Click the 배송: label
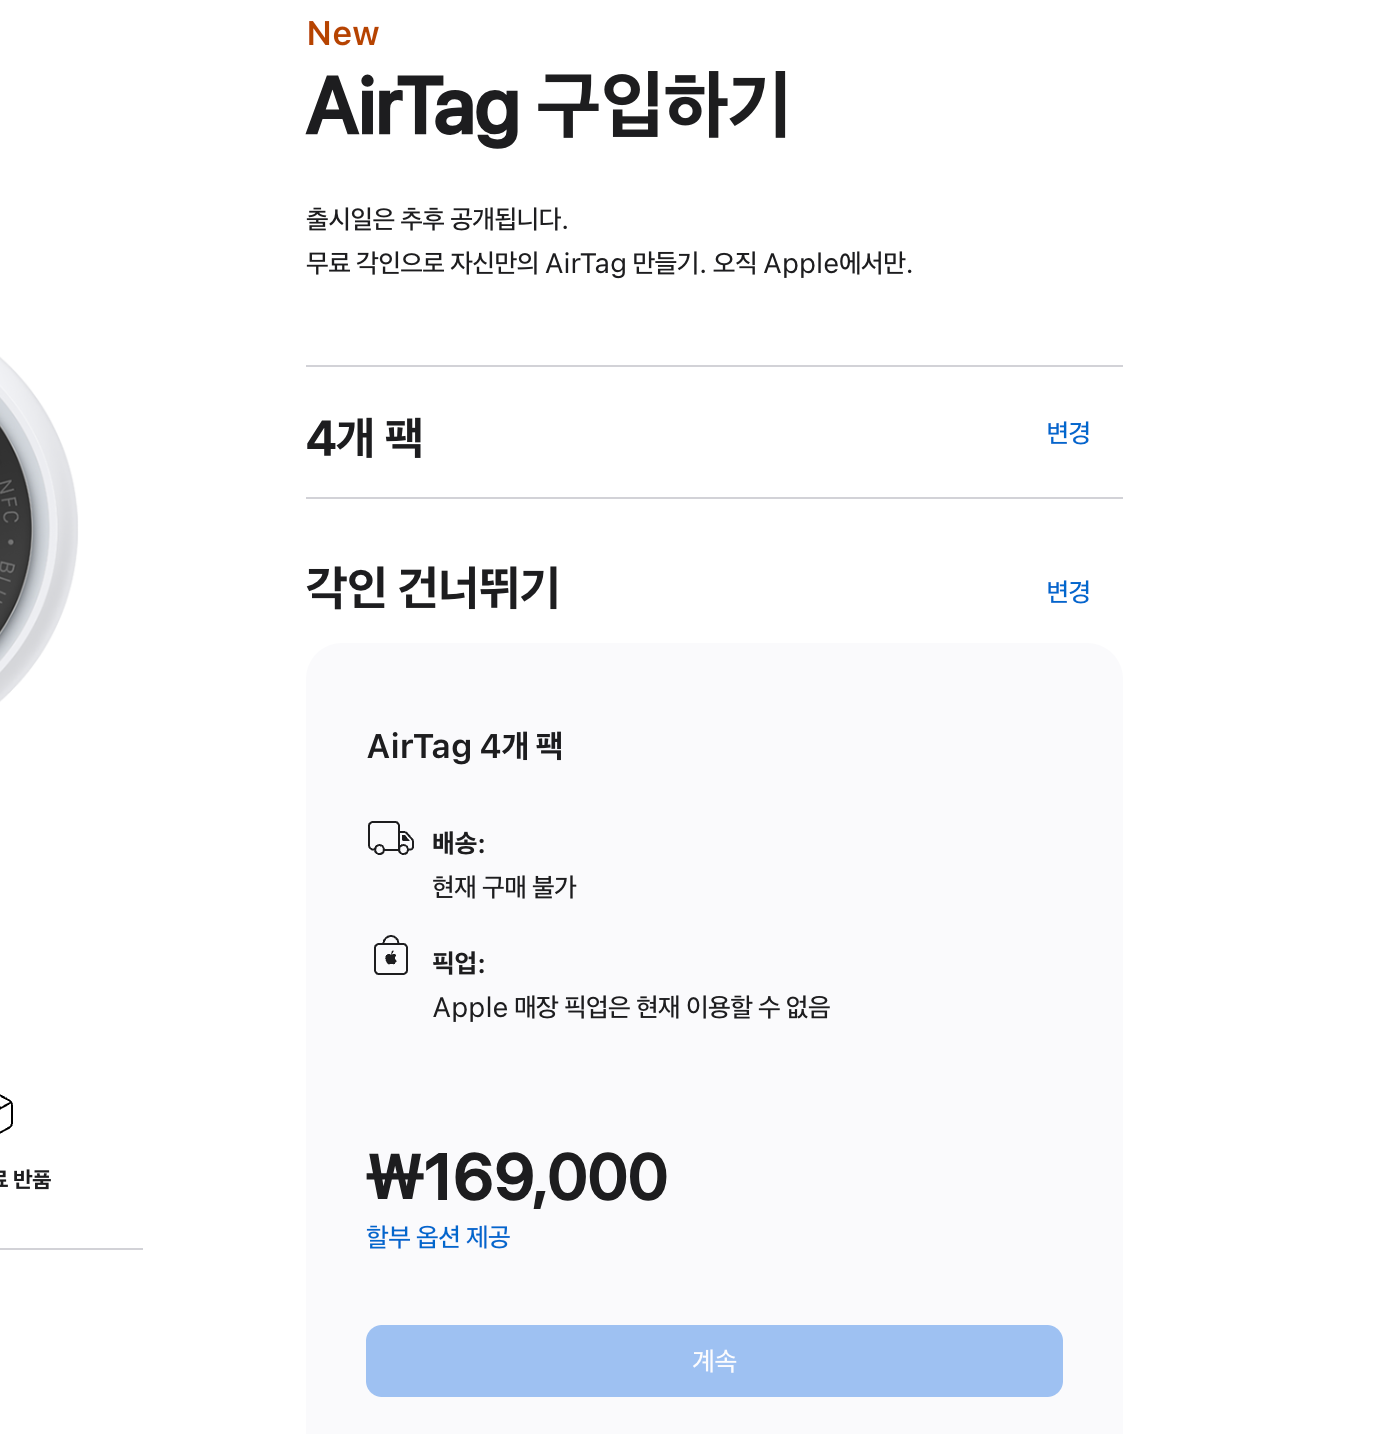 click(458, 844)
